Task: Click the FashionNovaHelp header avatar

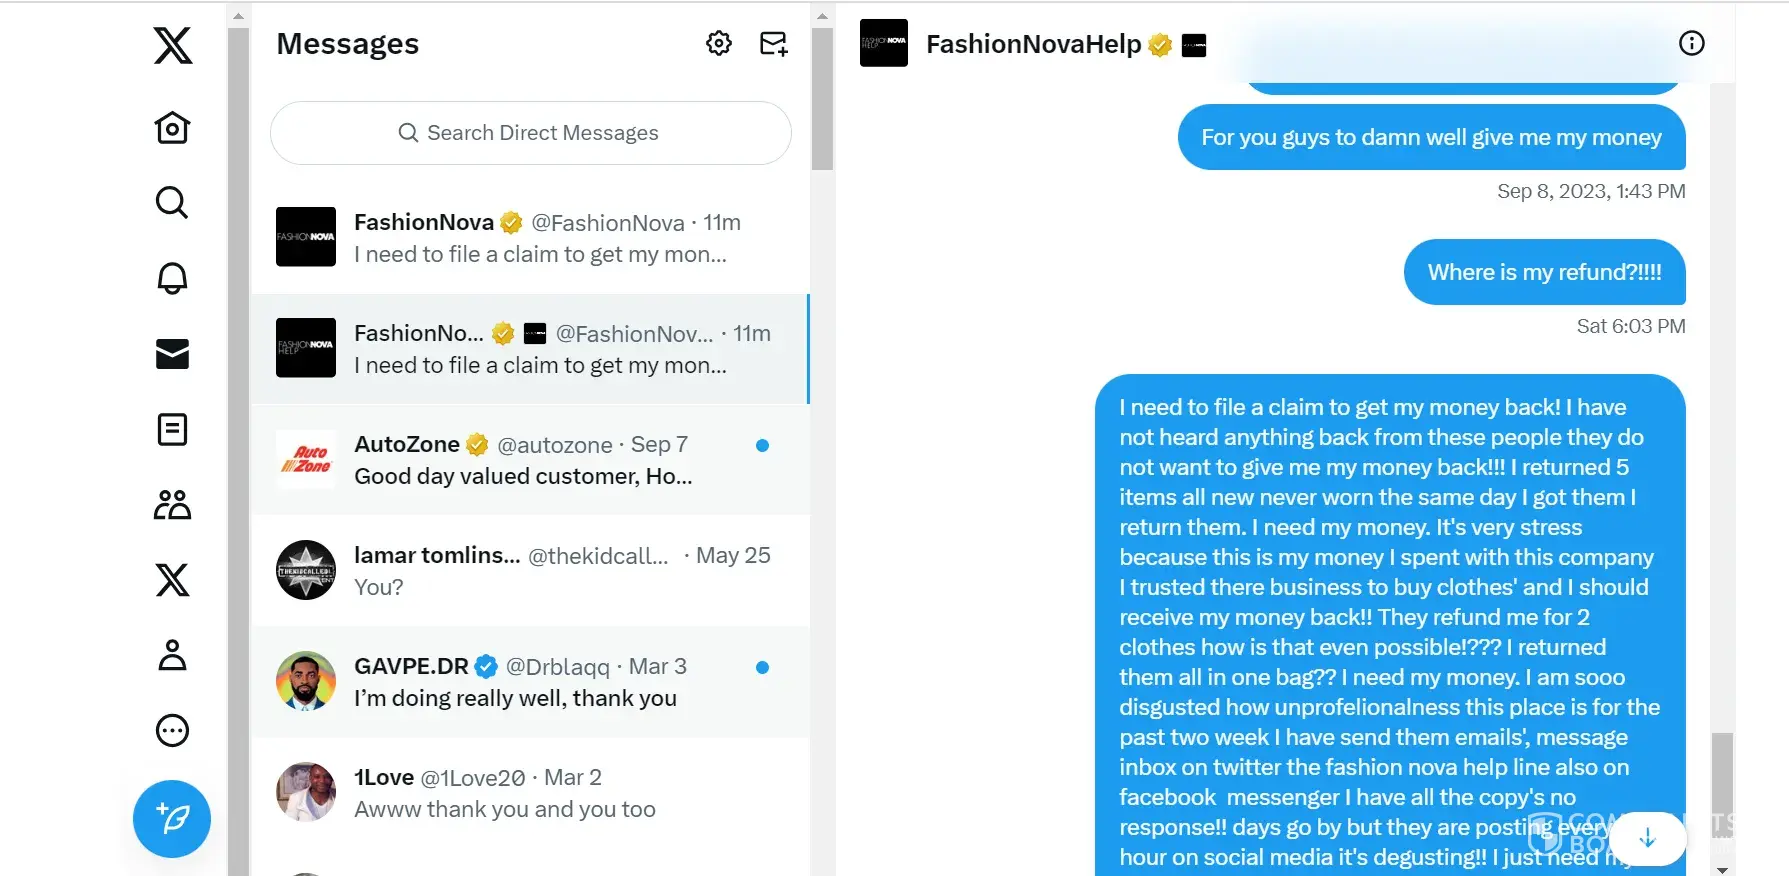Action: pos(884,43)
